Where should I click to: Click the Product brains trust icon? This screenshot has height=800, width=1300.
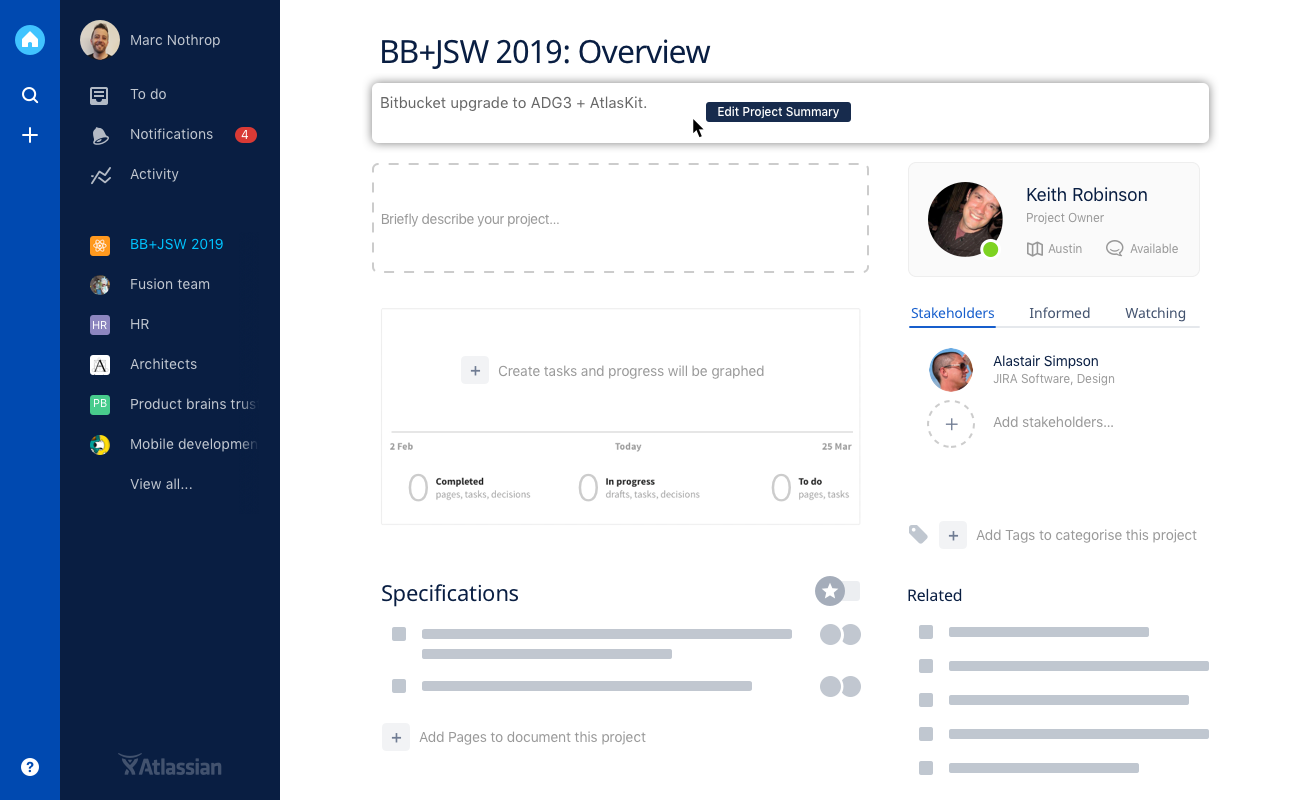tap(100, 405)
